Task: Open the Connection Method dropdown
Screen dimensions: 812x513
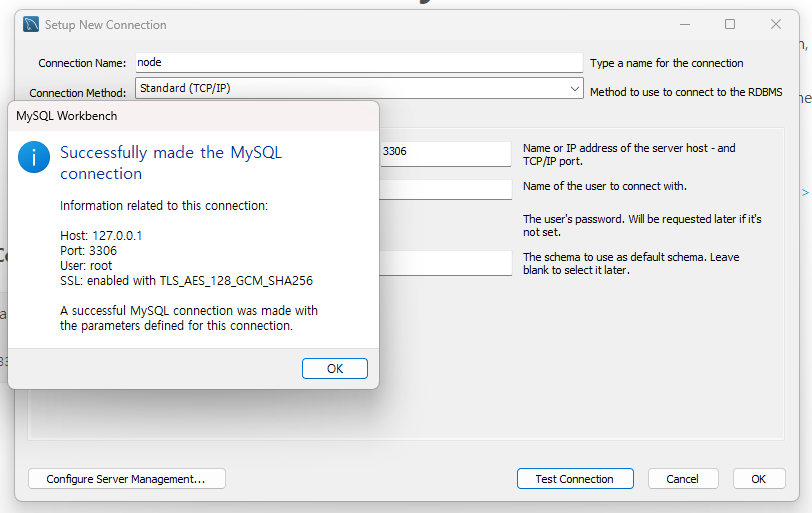Action: (359, 88)
